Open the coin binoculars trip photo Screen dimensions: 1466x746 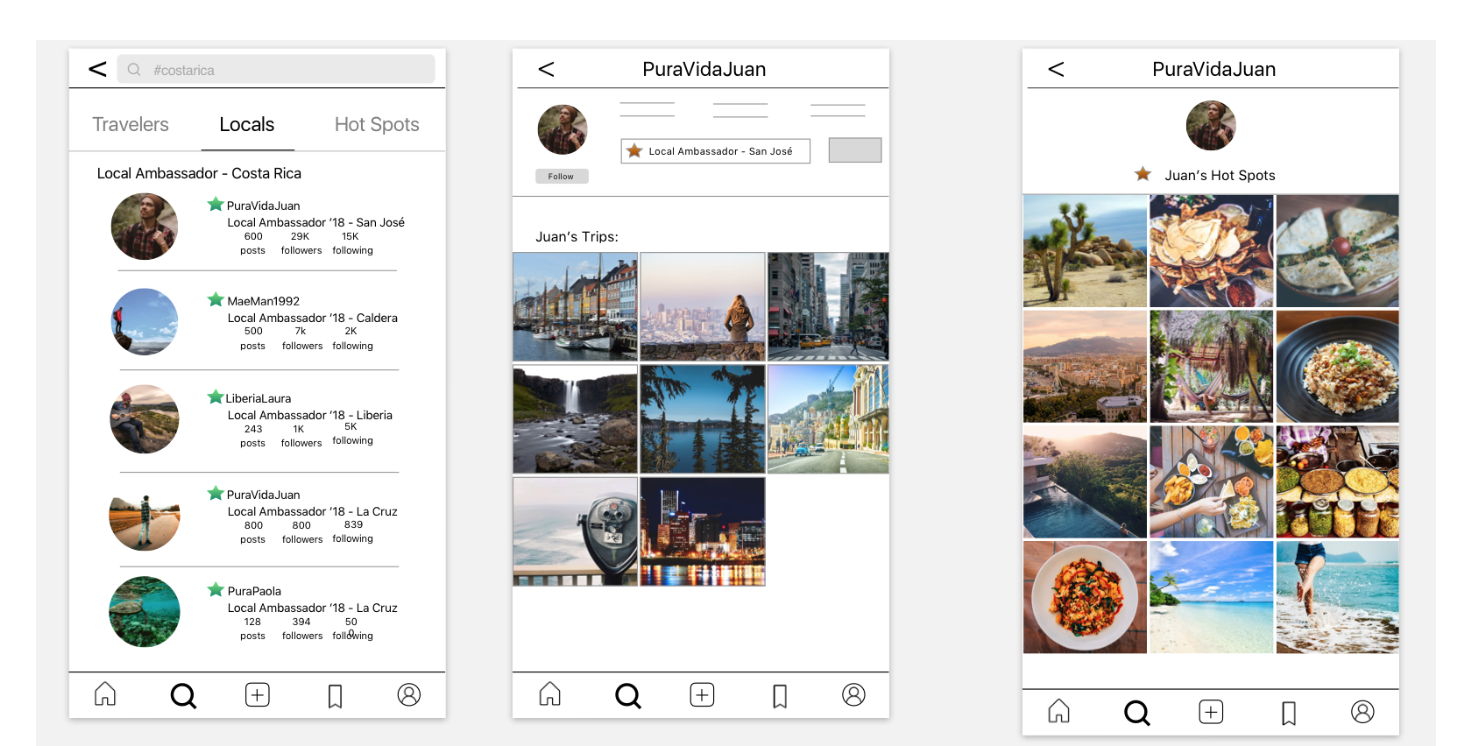(x=575, y=531)
